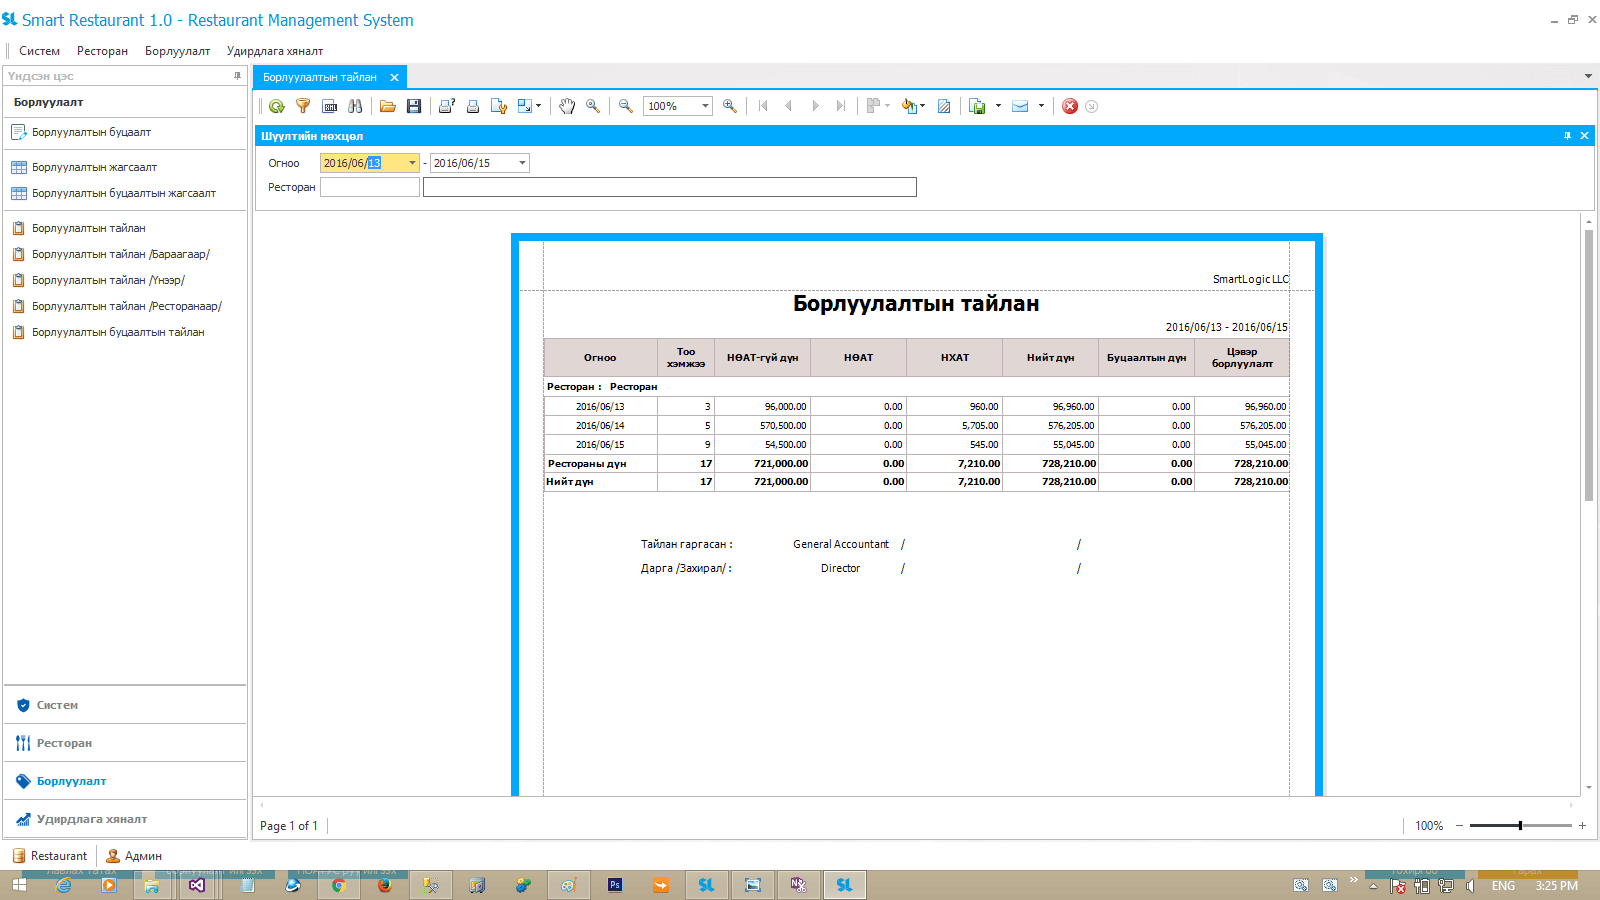The width and height of the screenshot is (1600, 900).
Task: Expand the page color dropdown arrow
Action: click(922, 106)
